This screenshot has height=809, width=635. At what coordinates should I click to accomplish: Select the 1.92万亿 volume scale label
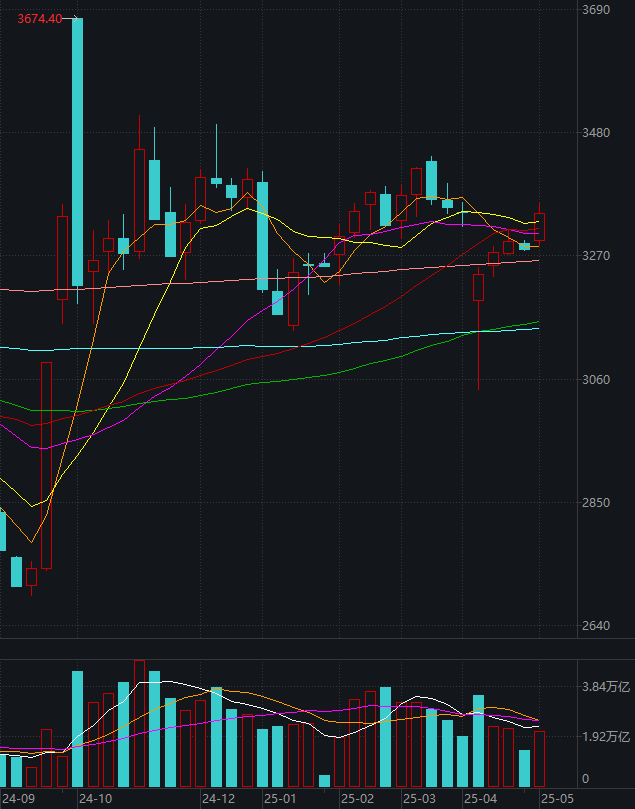(606, 737)
